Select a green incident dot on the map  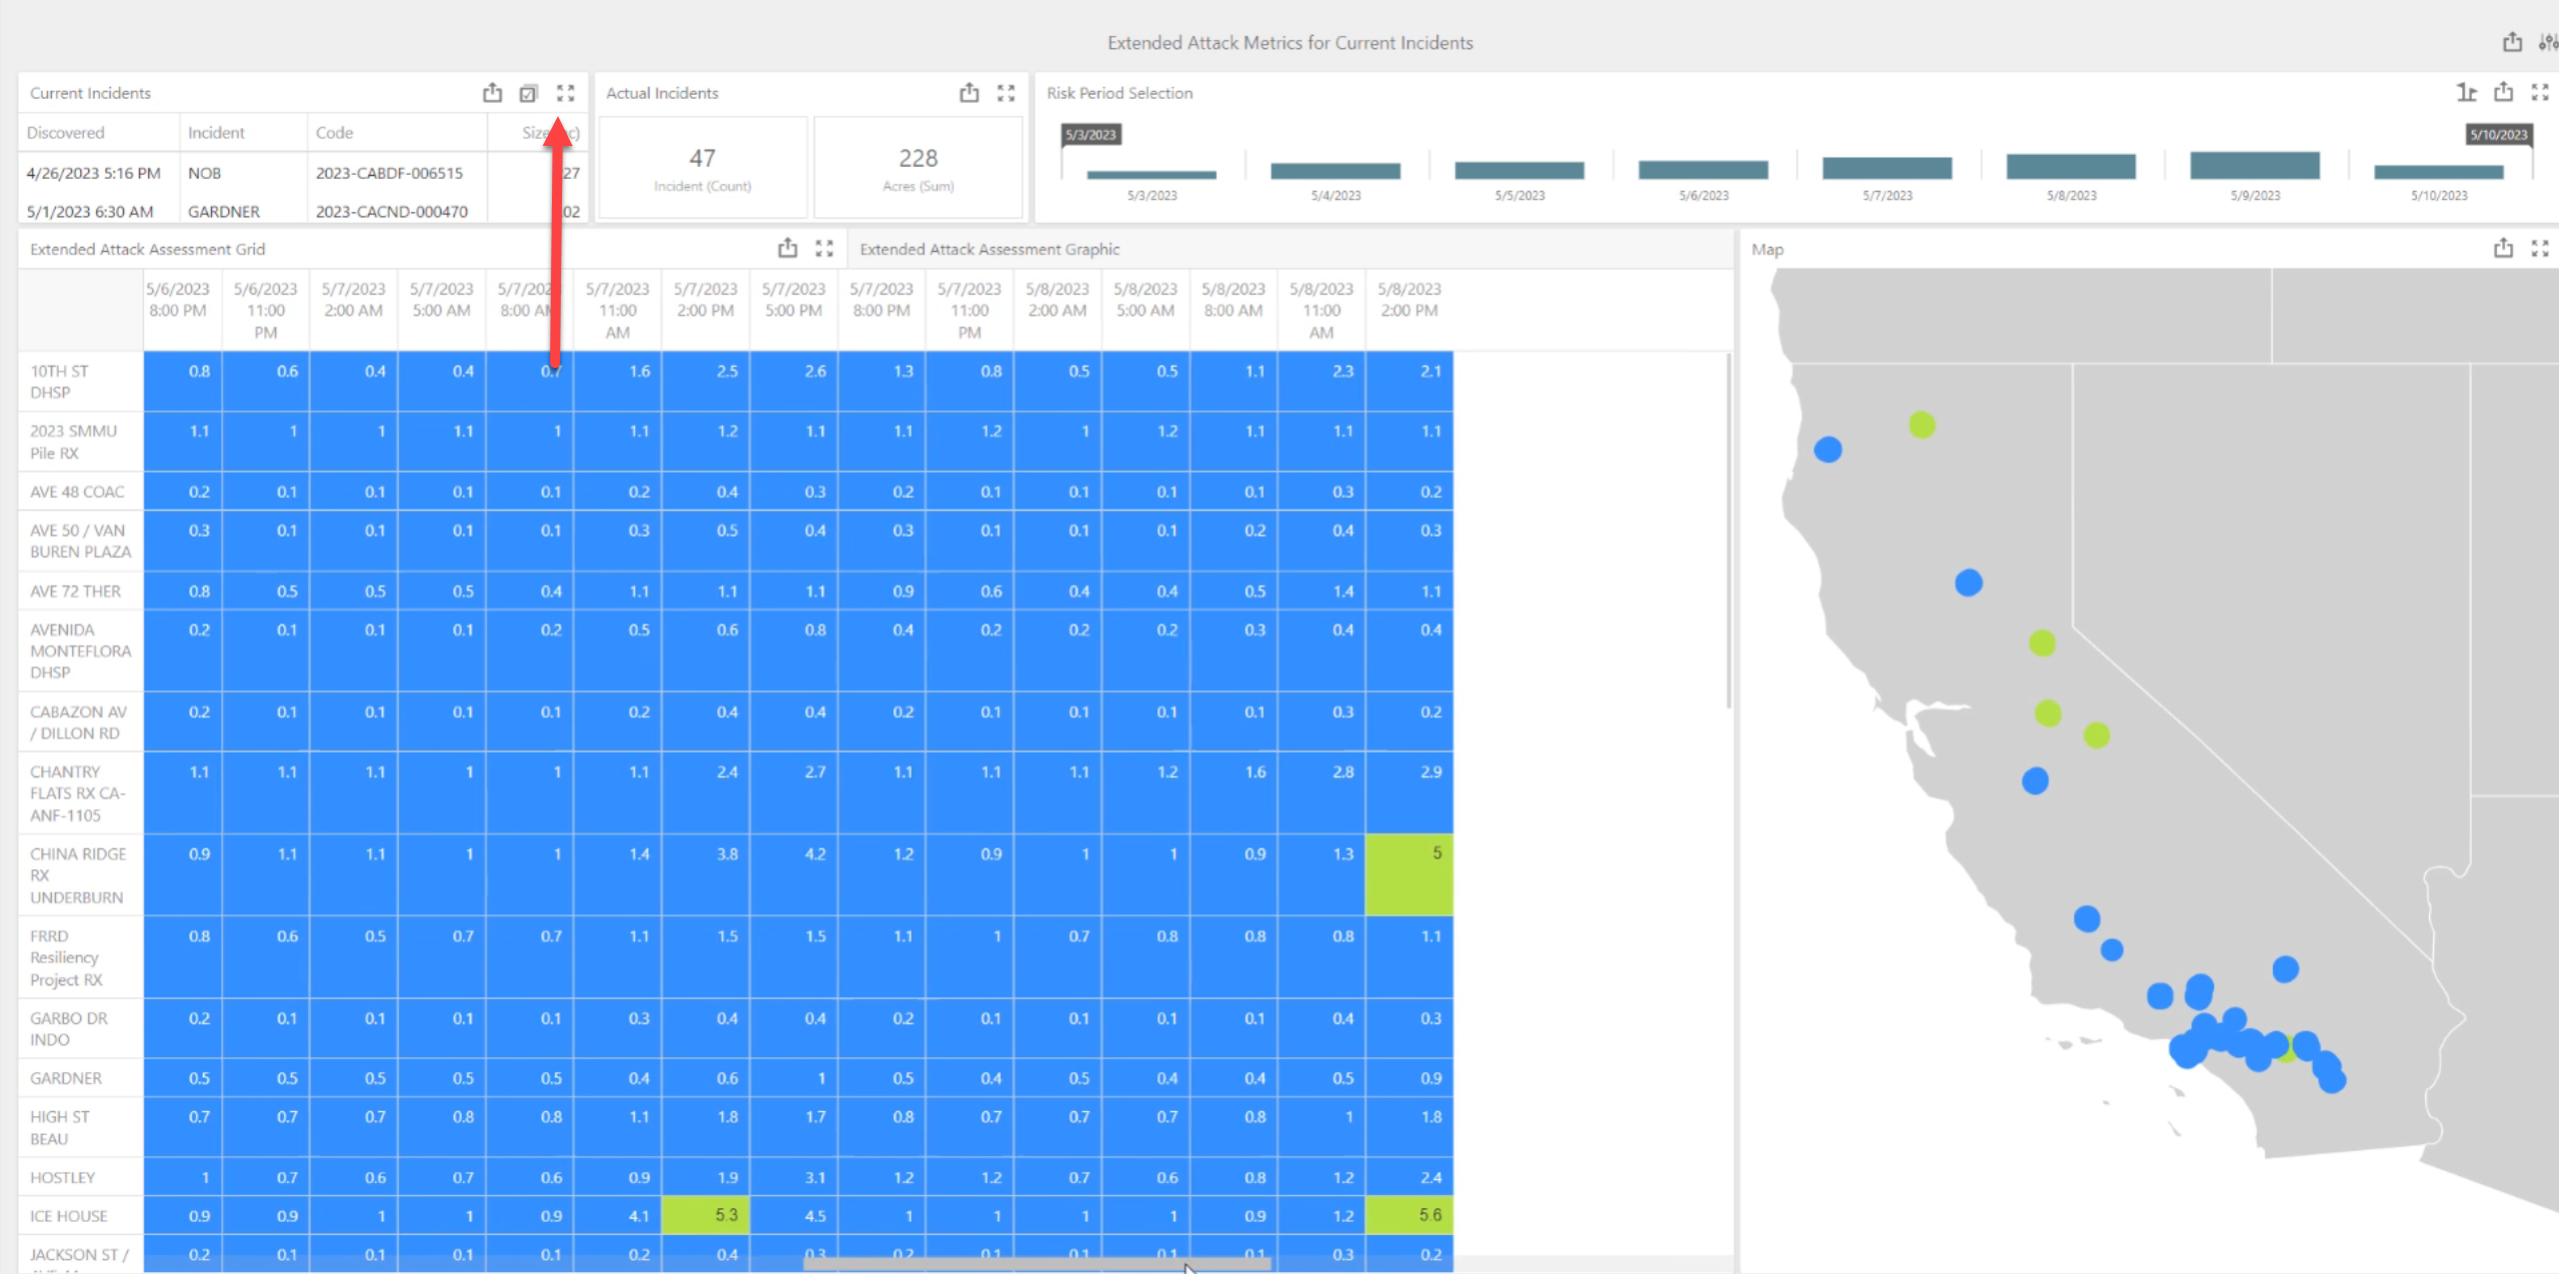(1920, 425)
